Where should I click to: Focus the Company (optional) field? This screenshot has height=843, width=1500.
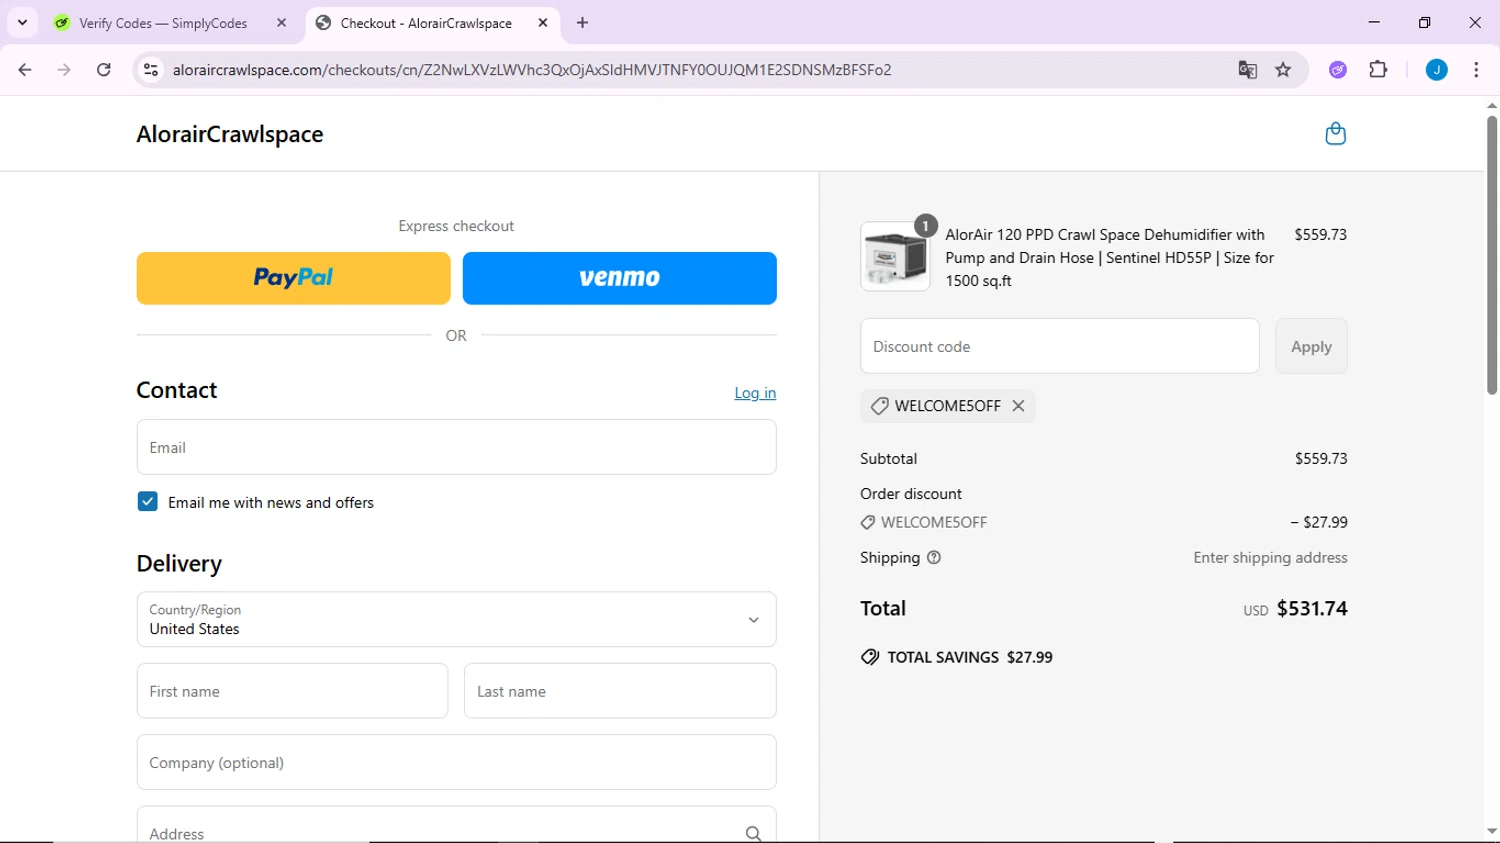click(x=456, y=763)
